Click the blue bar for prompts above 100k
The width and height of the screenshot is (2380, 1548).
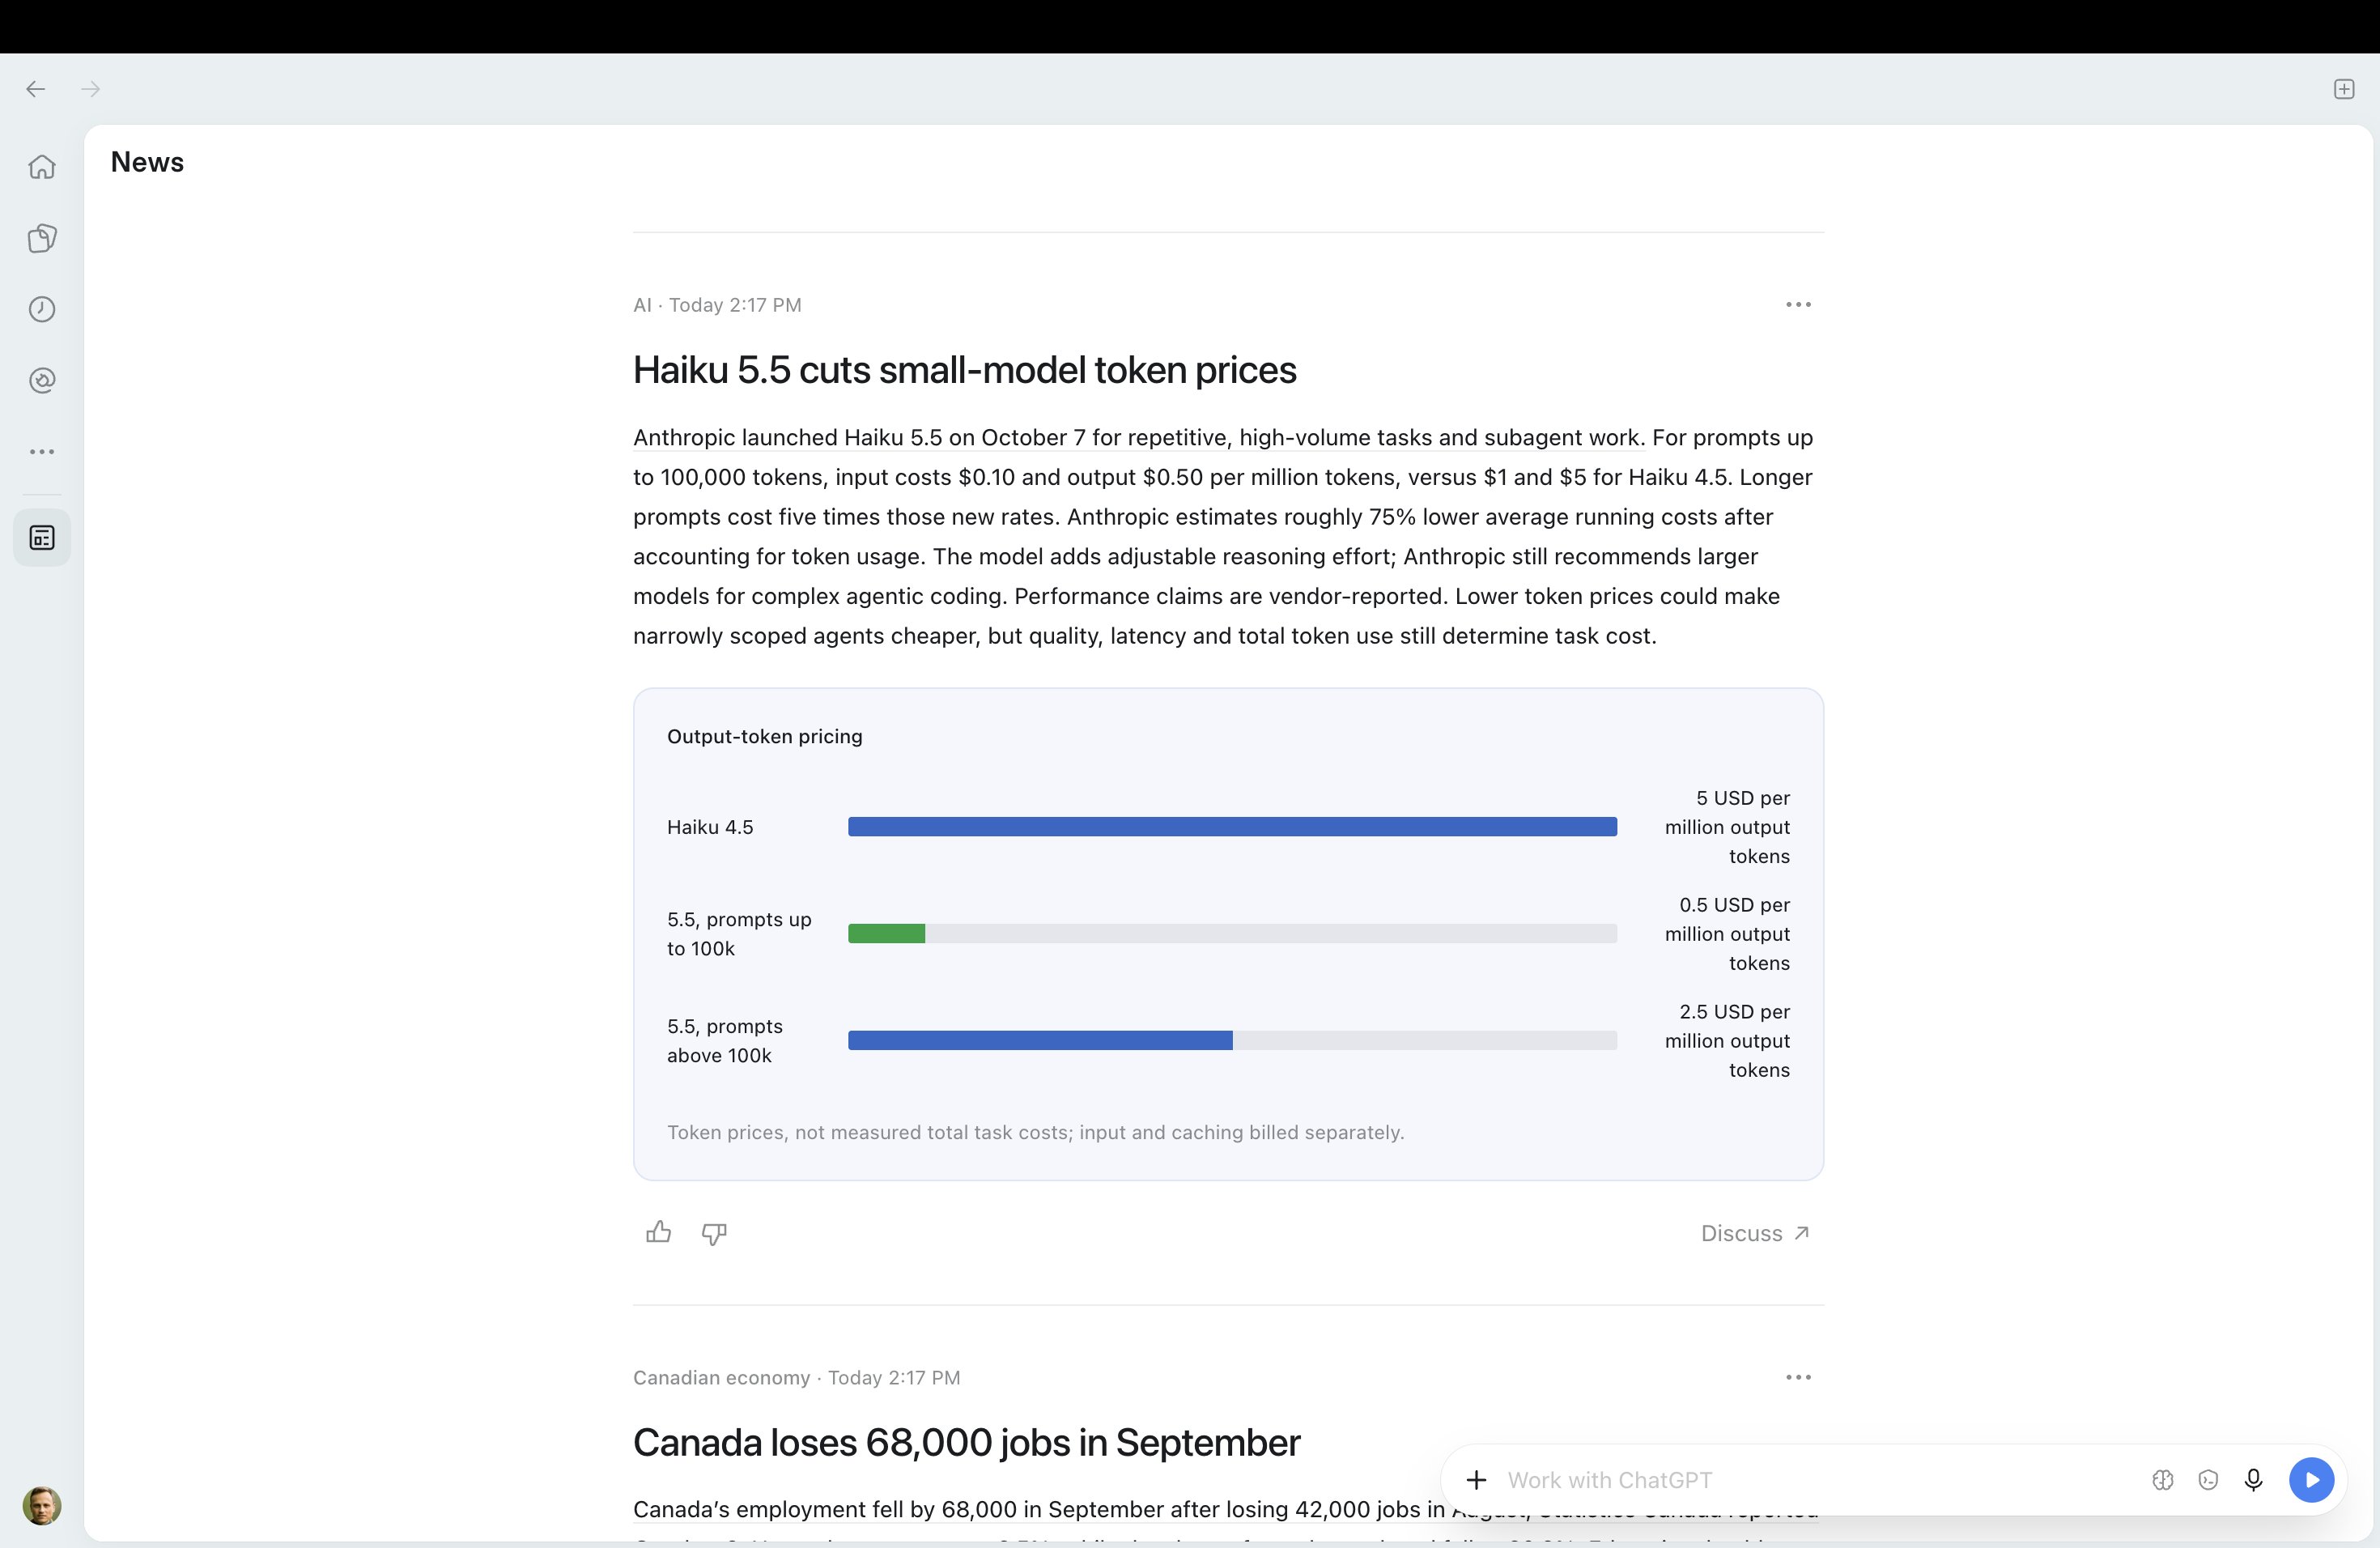1040,1041
